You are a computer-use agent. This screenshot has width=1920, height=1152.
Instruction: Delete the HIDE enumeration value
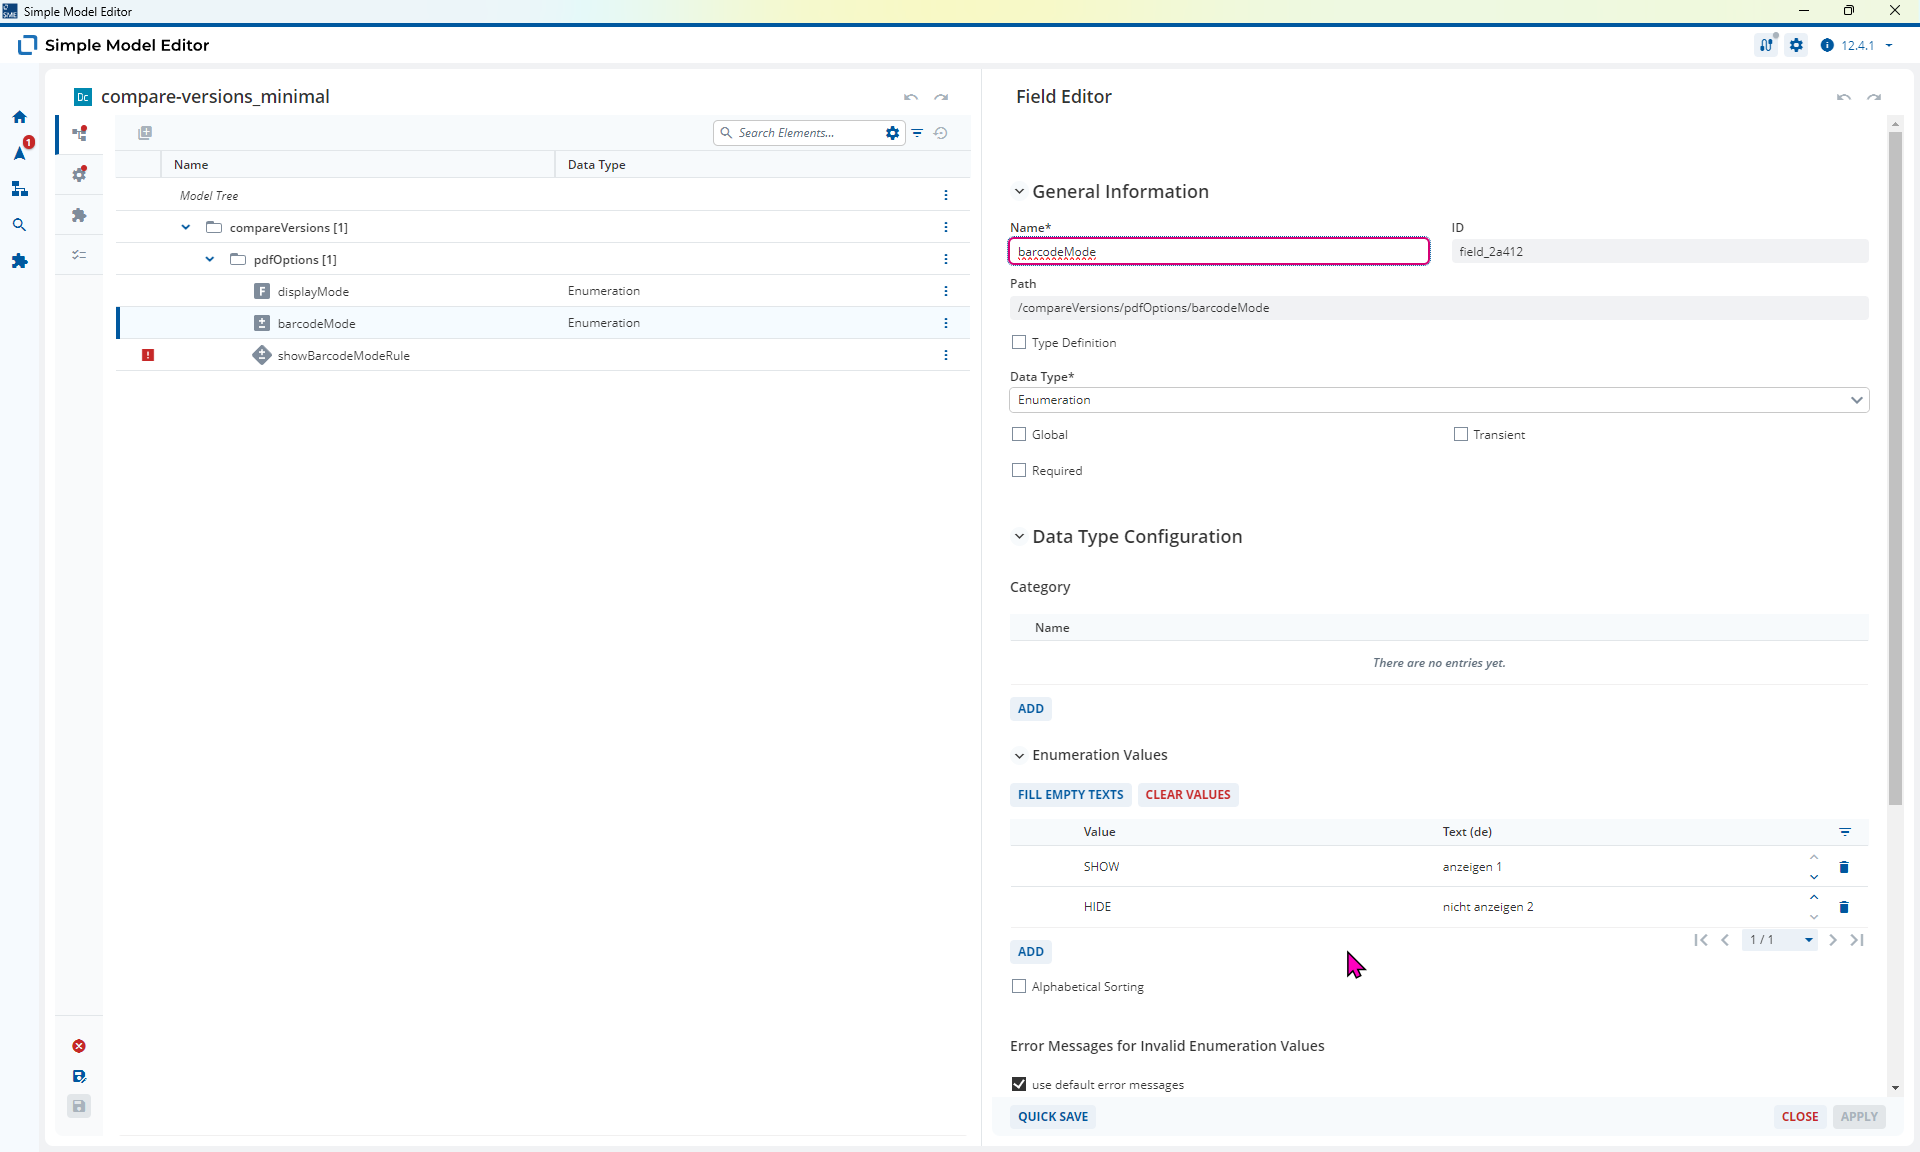pos(1844,907)
